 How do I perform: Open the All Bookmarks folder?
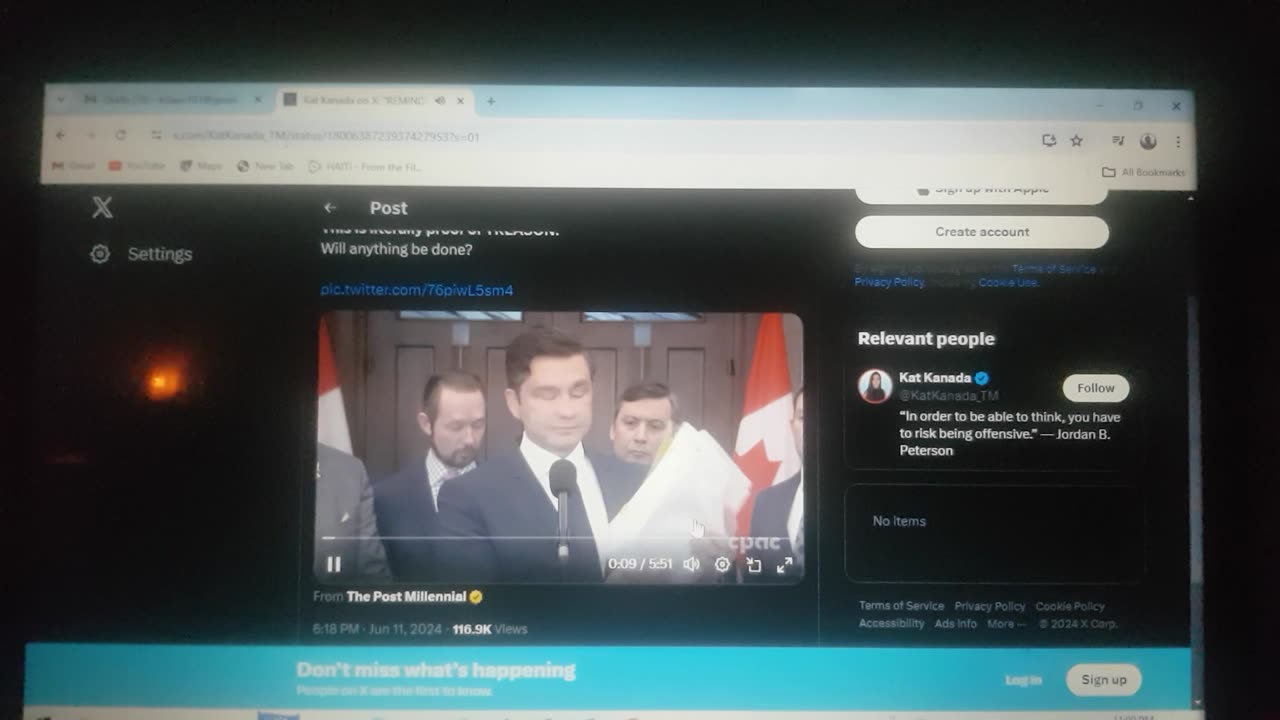[1143, 172]
